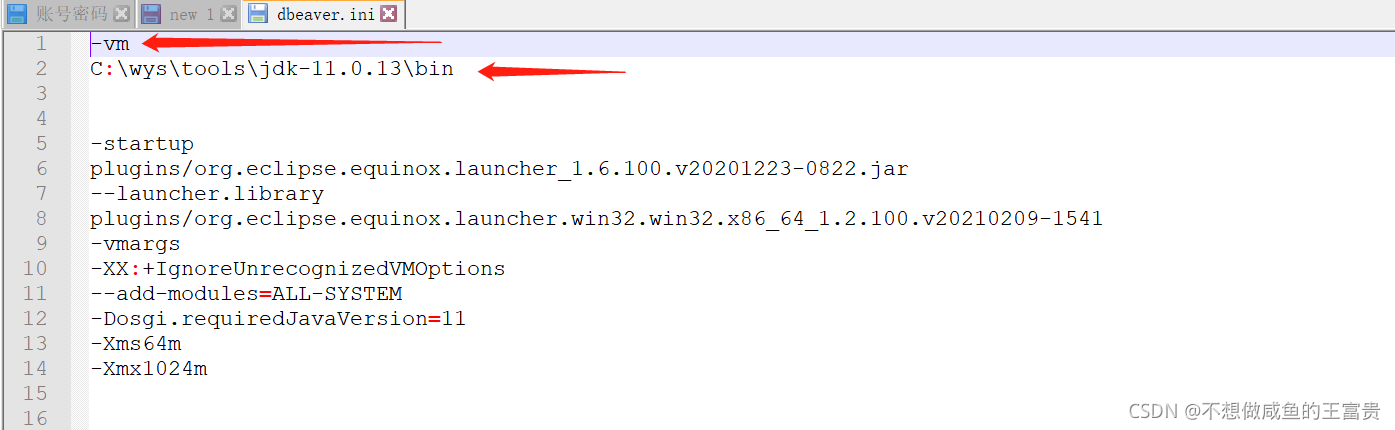Select line 1 via its line number
The height and width of the screenshot is (430, 1395).
click(x=41, y=44)
